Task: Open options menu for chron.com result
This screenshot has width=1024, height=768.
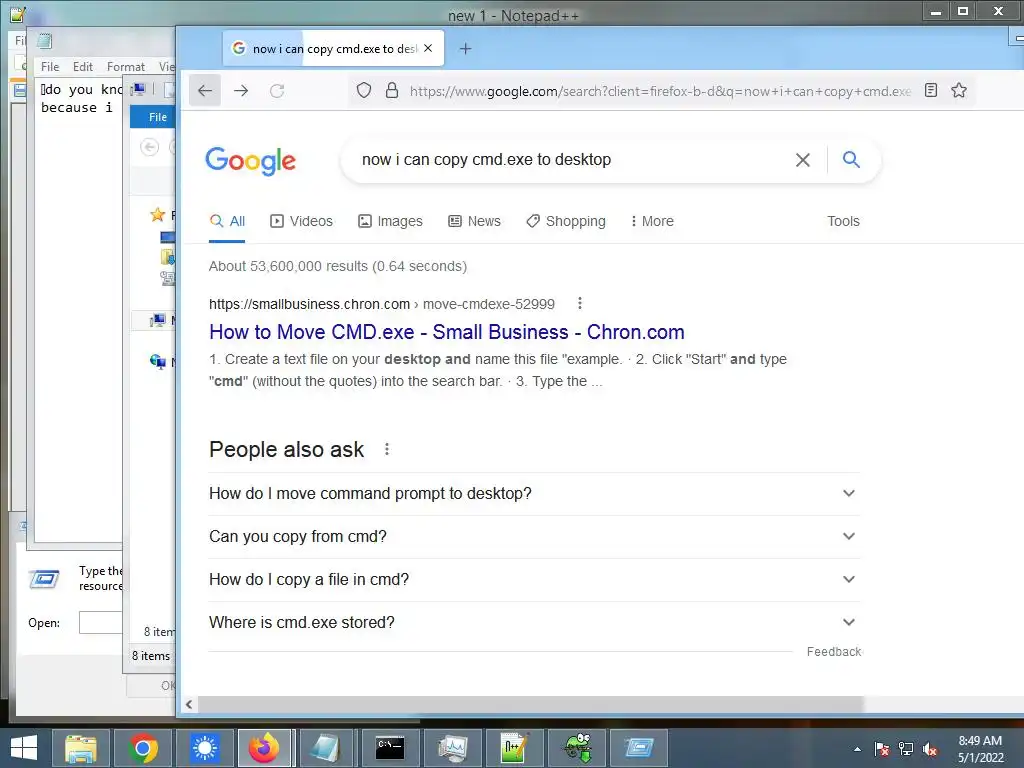Action: [579, 303]
